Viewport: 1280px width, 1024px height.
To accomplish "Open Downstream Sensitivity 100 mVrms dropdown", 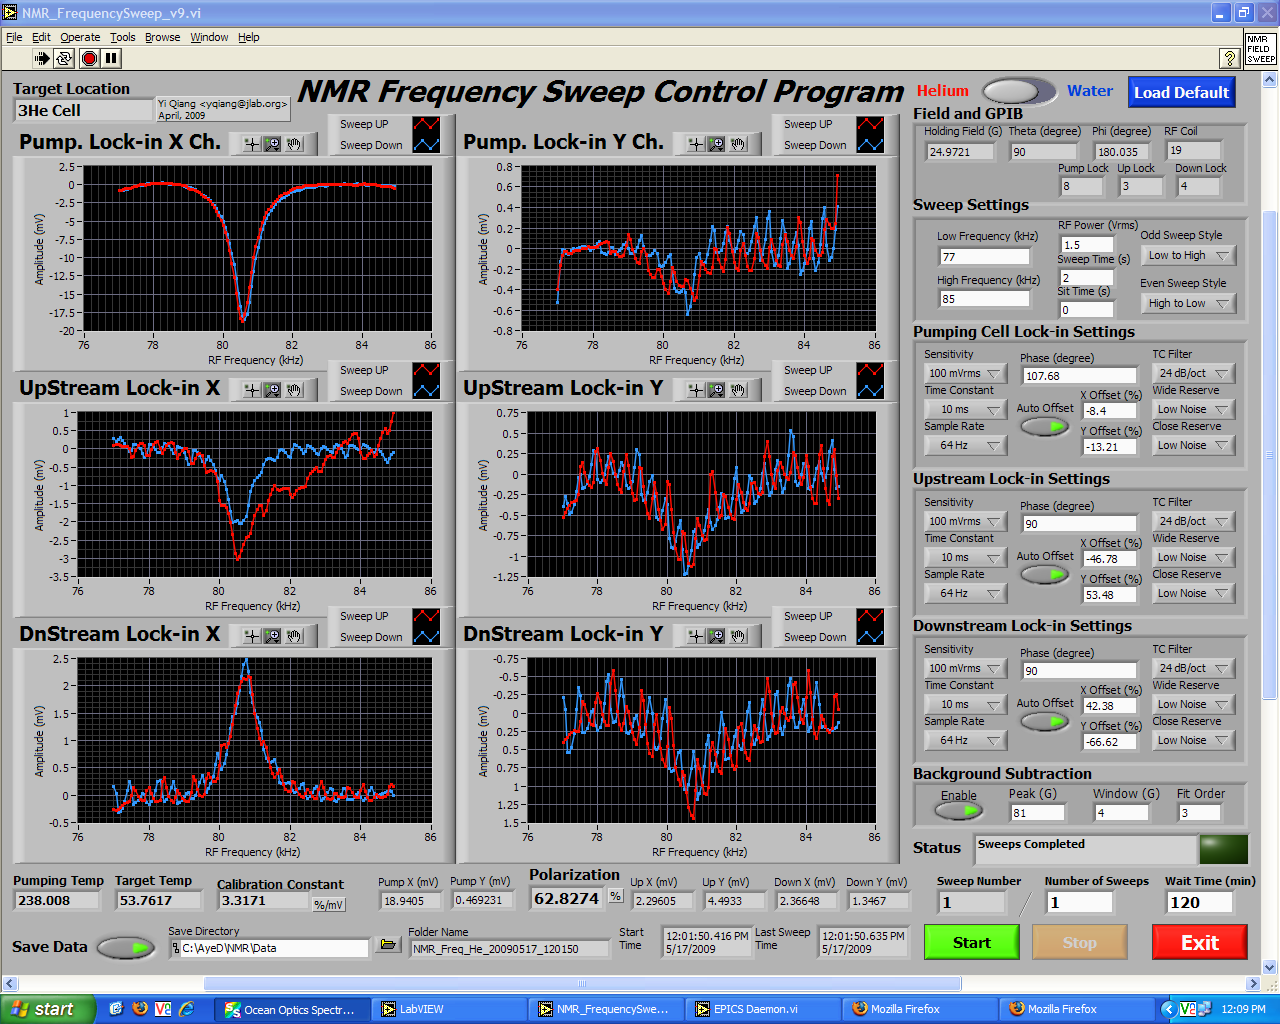I will (965, 669).
